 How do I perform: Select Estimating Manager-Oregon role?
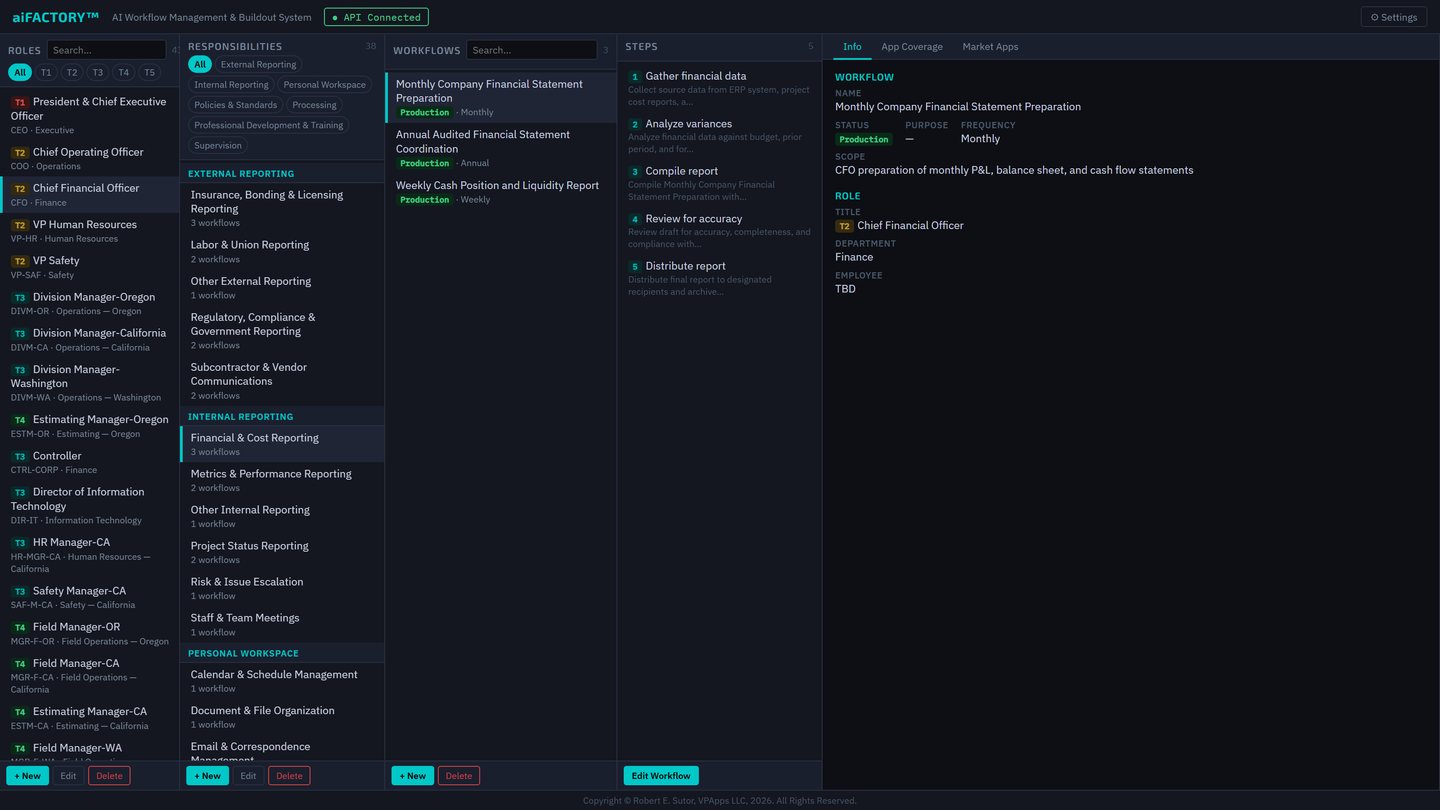click(x=90, y=426)
